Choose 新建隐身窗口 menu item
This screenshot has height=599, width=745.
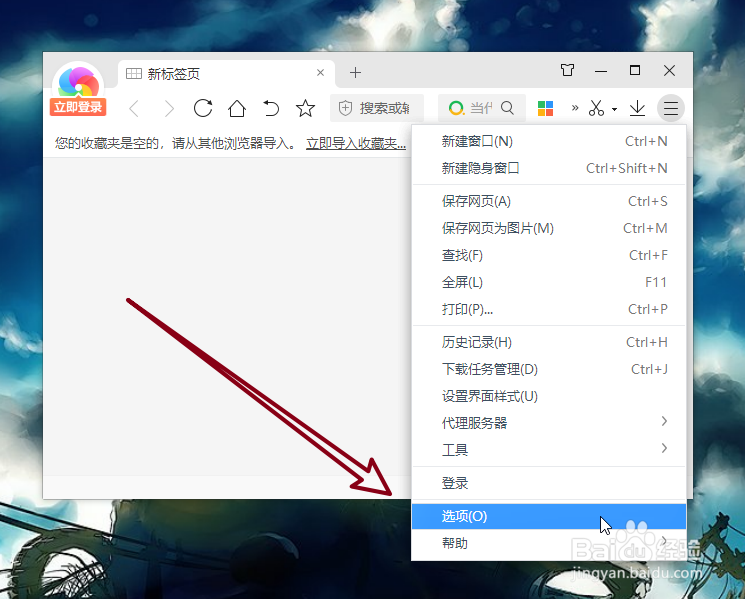click(549, 168)
